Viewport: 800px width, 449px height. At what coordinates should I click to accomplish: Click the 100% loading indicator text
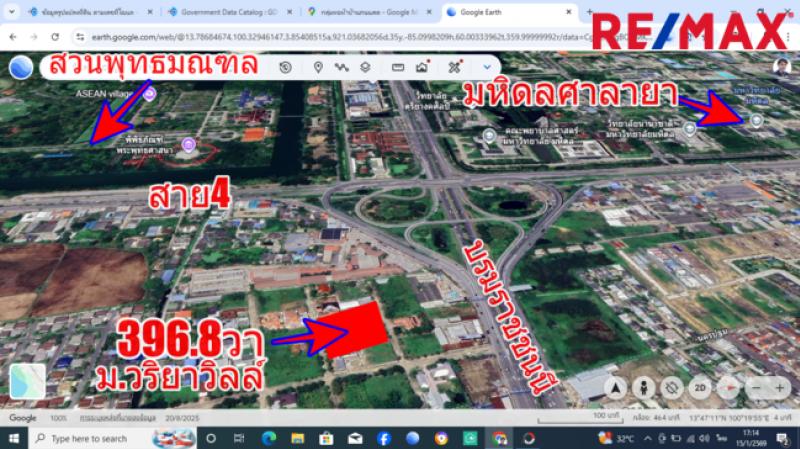coord(58,418)
